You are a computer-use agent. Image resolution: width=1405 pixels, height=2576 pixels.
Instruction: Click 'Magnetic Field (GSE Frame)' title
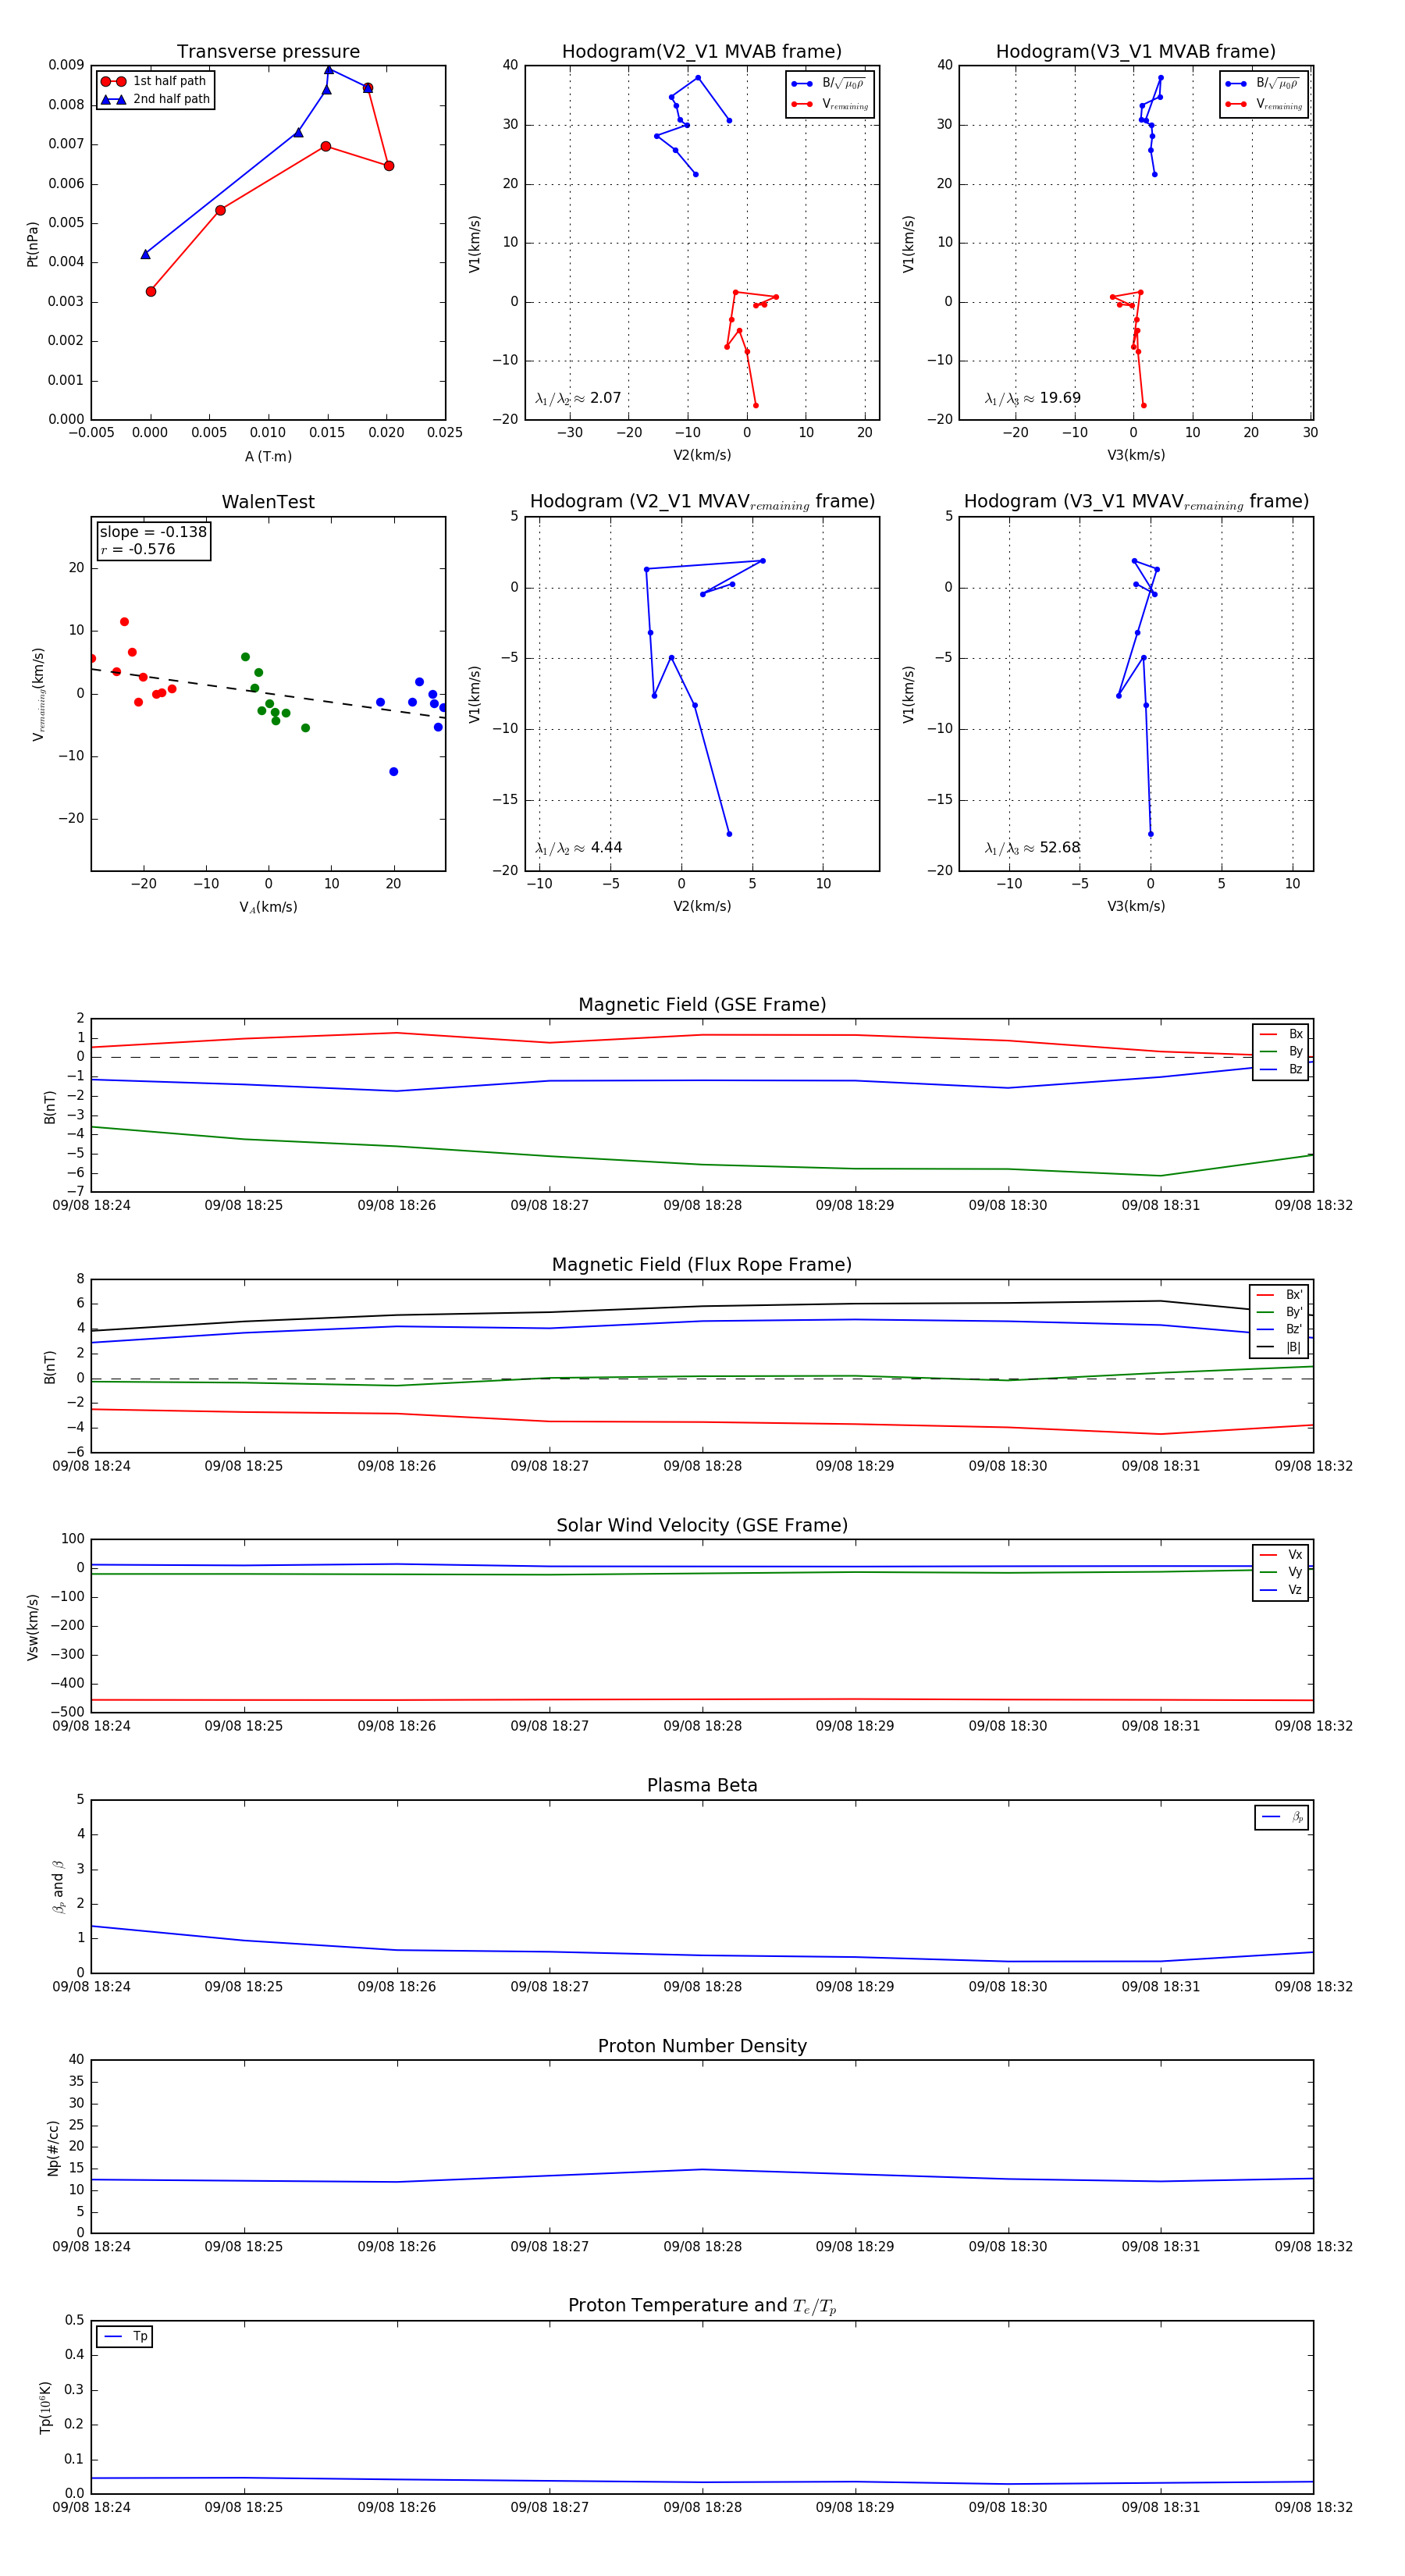point(702,1005)
